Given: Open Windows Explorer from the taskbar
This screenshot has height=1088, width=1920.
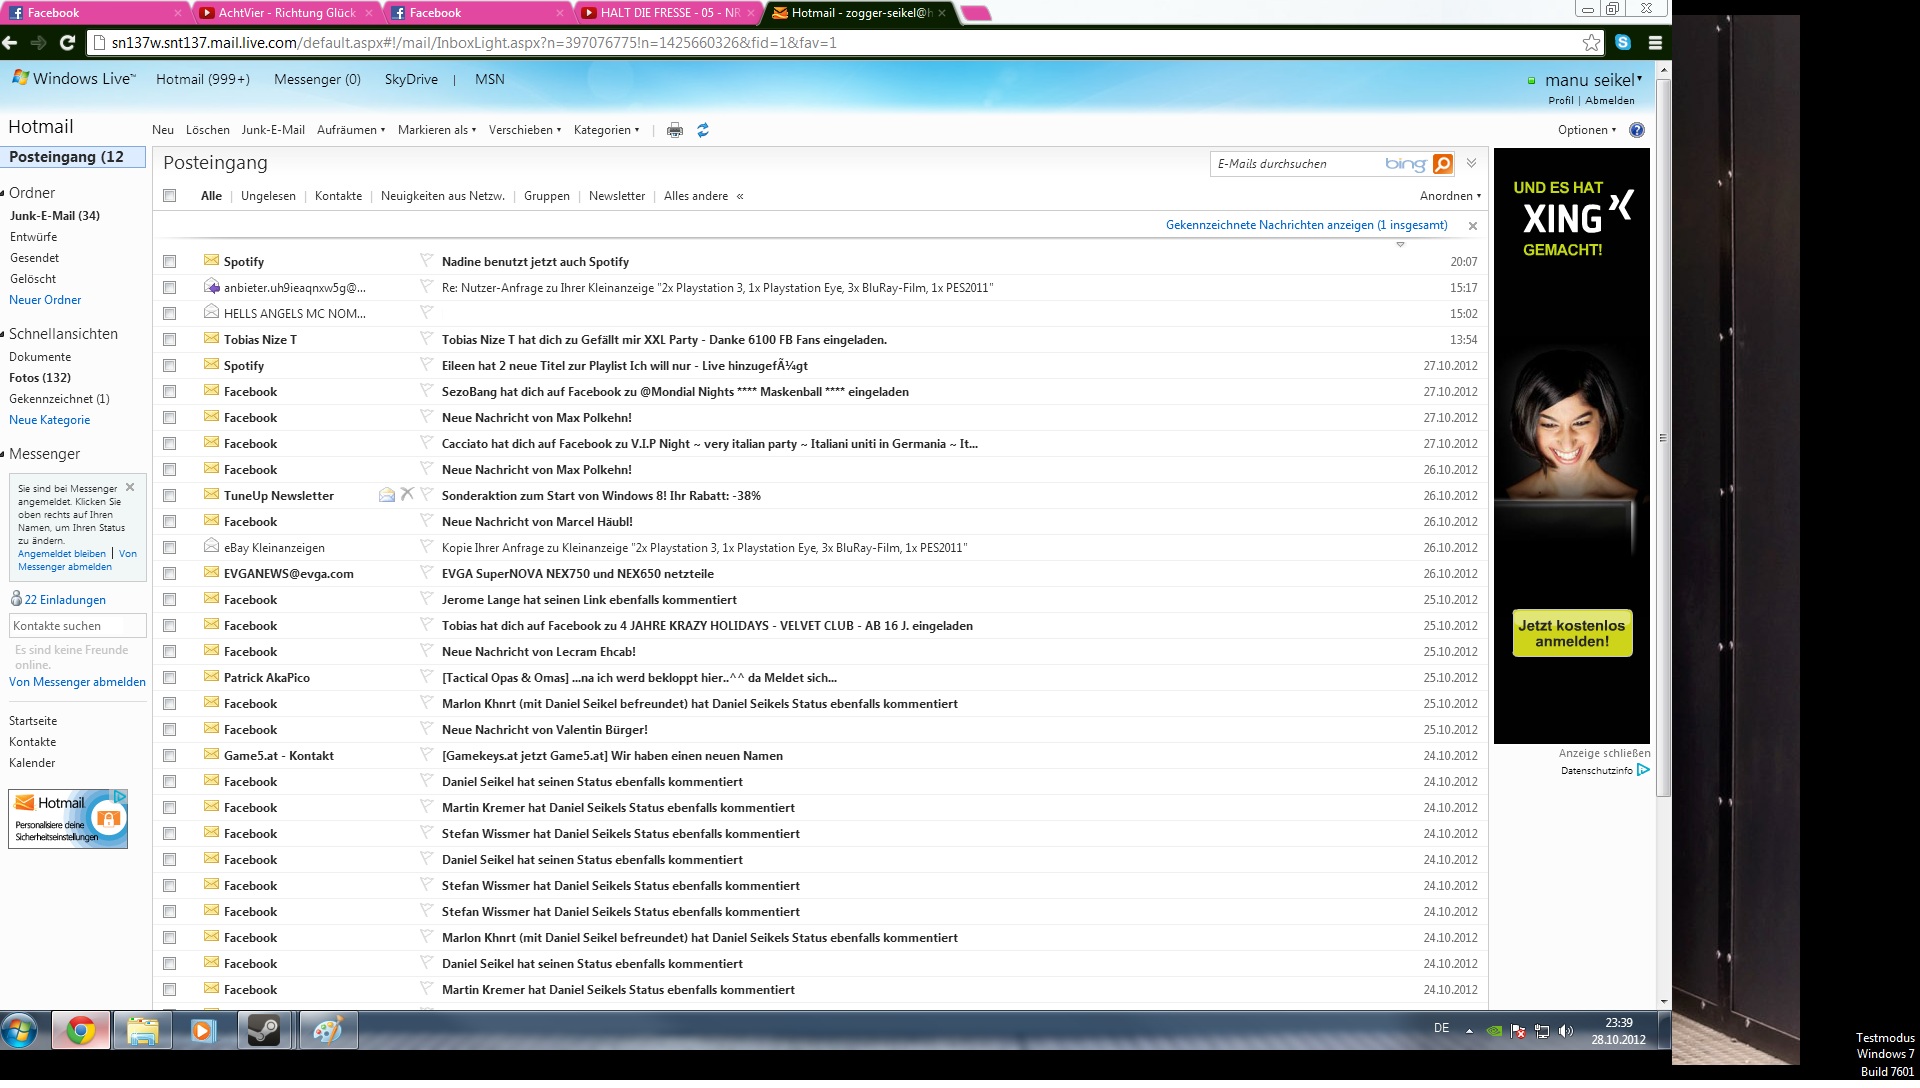Looking at the screenshot, I should pyautogui.click(x=143, y=1030).
